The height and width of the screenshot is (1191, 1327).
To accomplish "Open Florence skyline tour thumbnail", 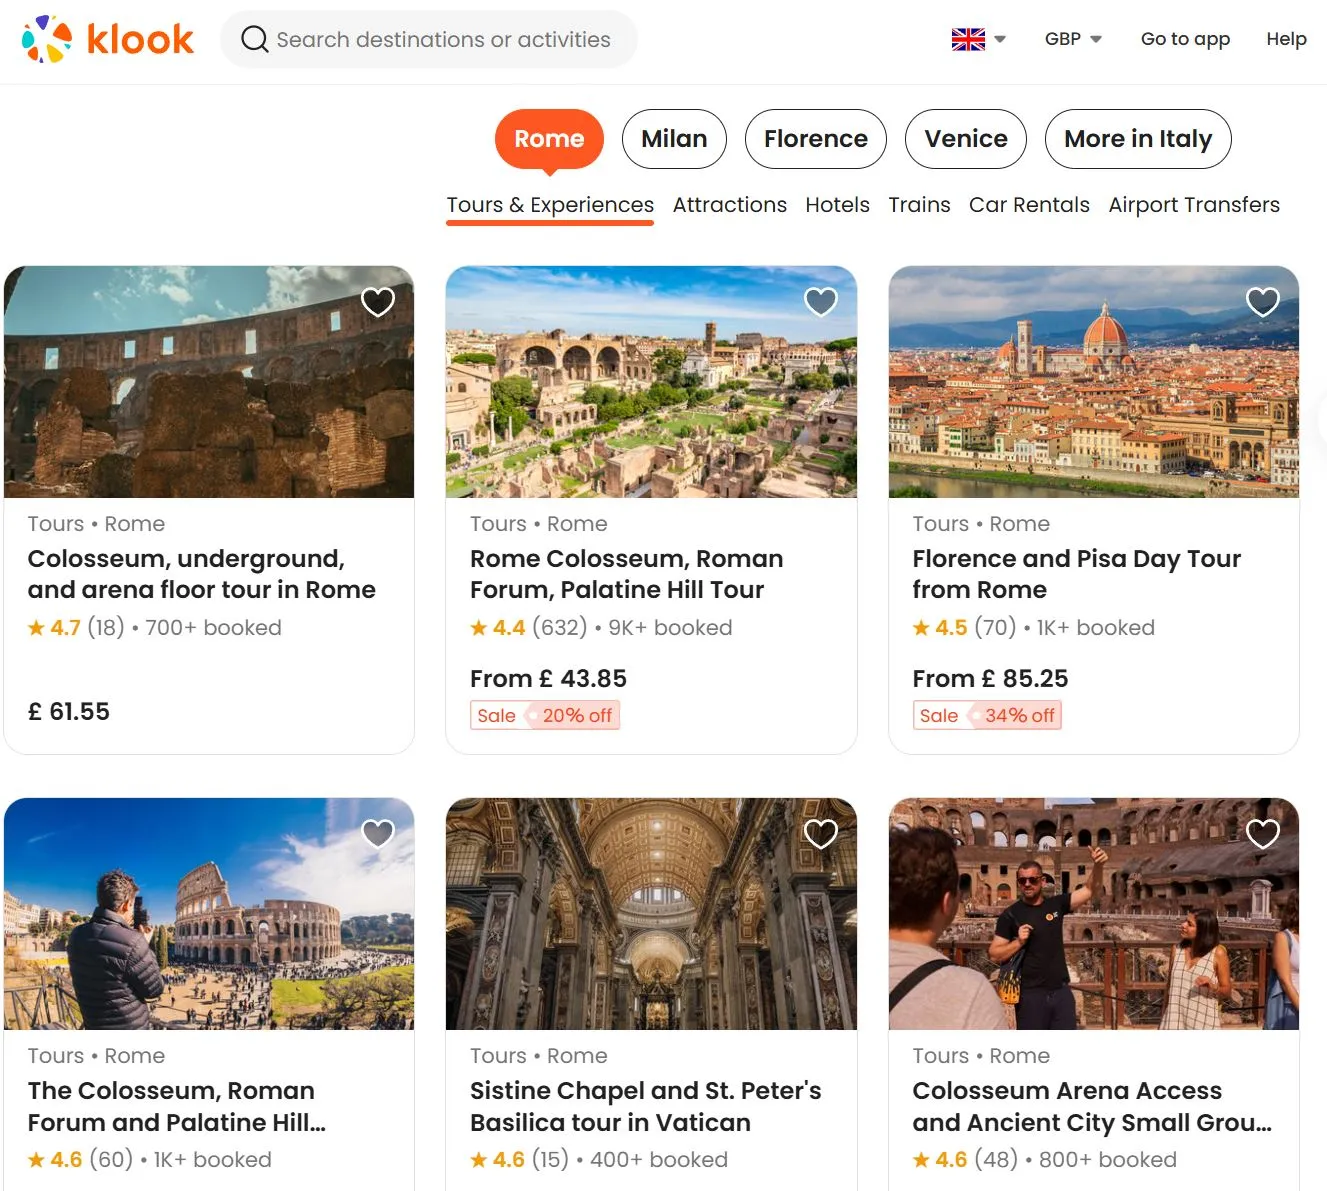I will 1093,382.
